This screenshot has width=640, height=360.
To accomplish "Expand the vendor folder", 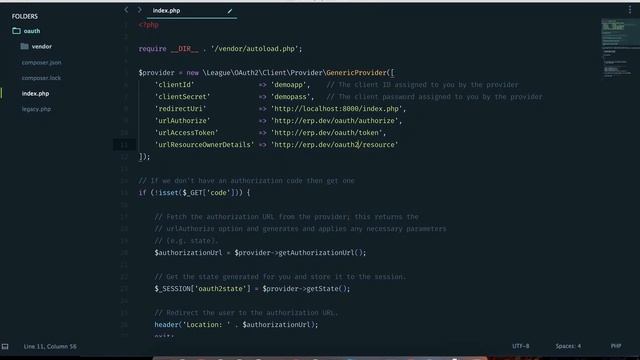I will 42,47.
